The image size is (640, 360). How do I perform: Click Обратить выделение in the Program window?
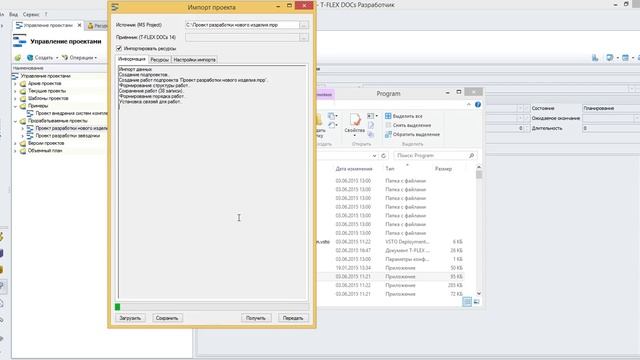click(x=412, y=134)
